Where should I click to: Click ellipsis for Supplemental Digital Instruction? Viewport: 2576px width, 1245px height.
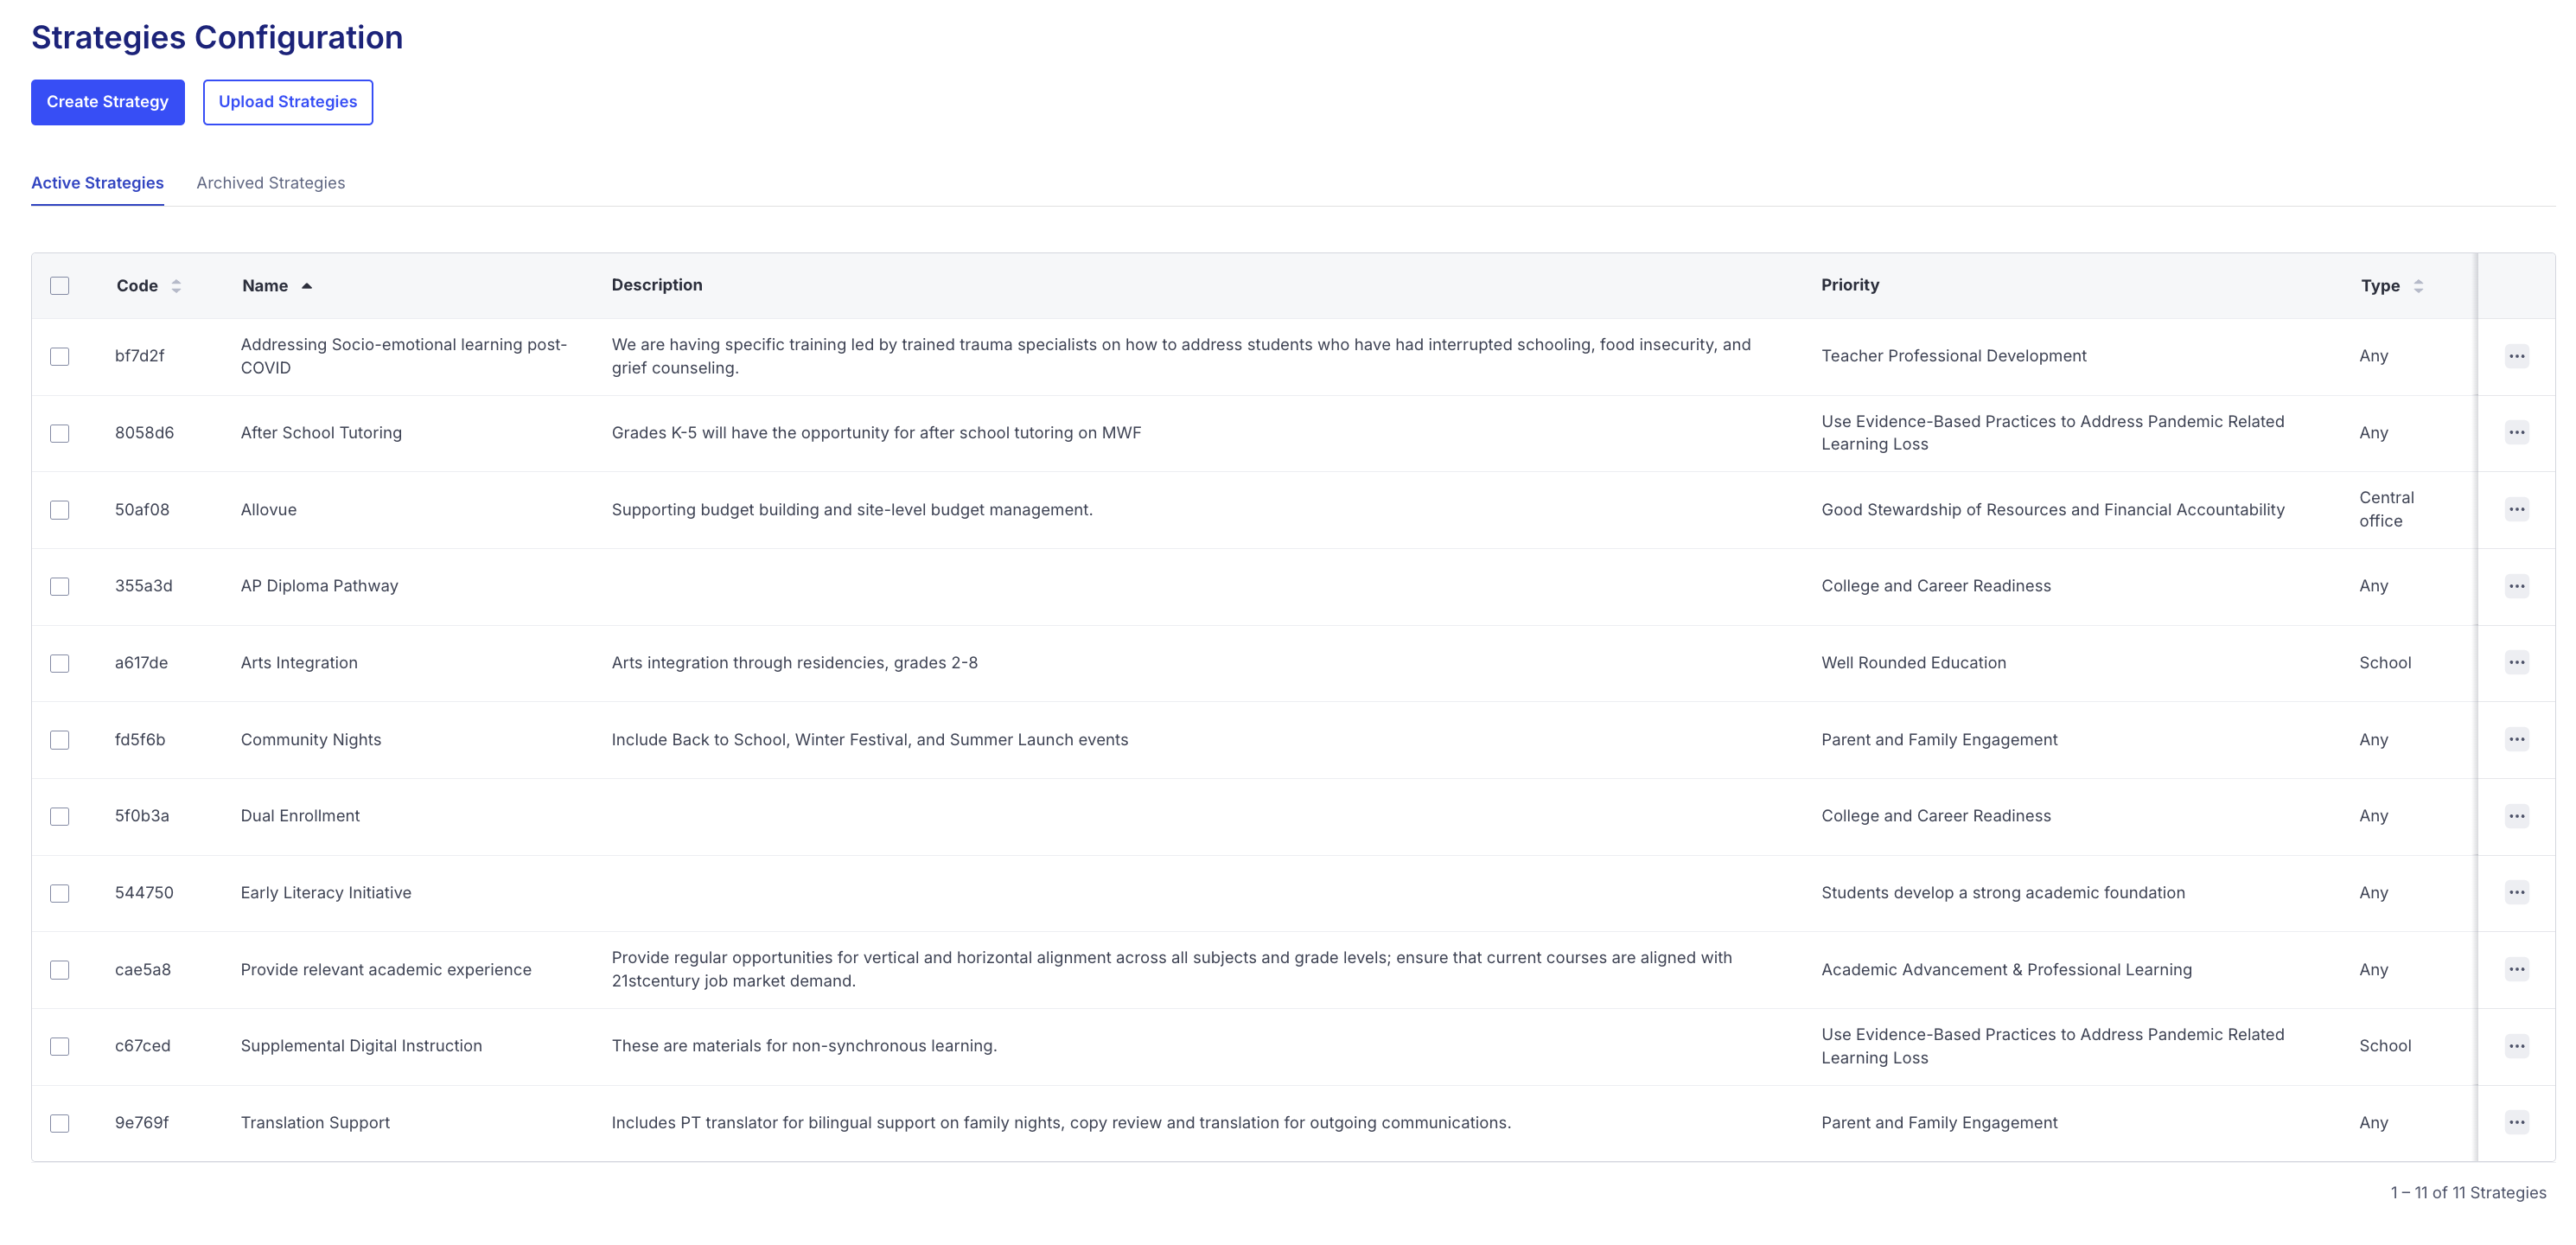(2516, 1046)
